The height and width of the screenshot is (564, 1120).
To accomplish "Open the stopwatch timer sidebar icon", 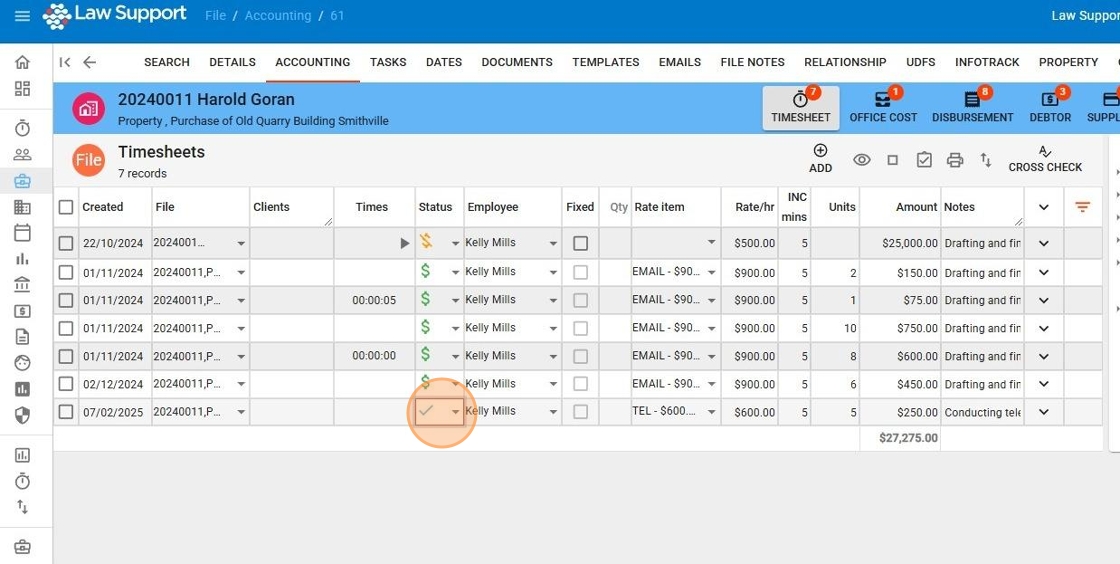I will [22, 129].
